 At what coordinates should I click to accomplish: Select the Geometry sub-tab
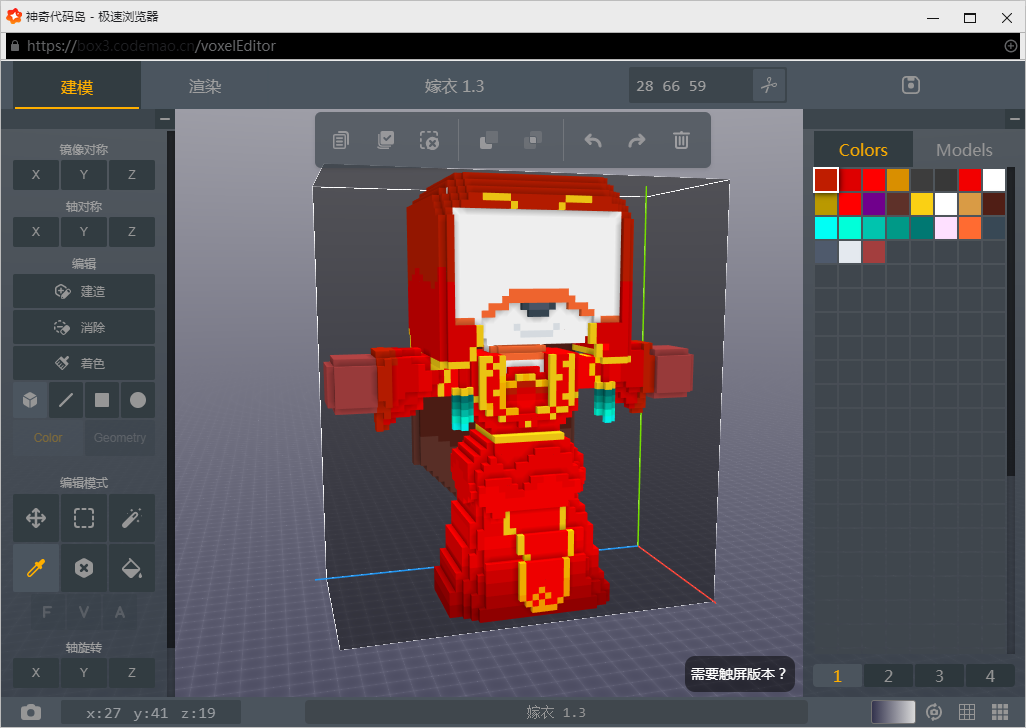120,438
